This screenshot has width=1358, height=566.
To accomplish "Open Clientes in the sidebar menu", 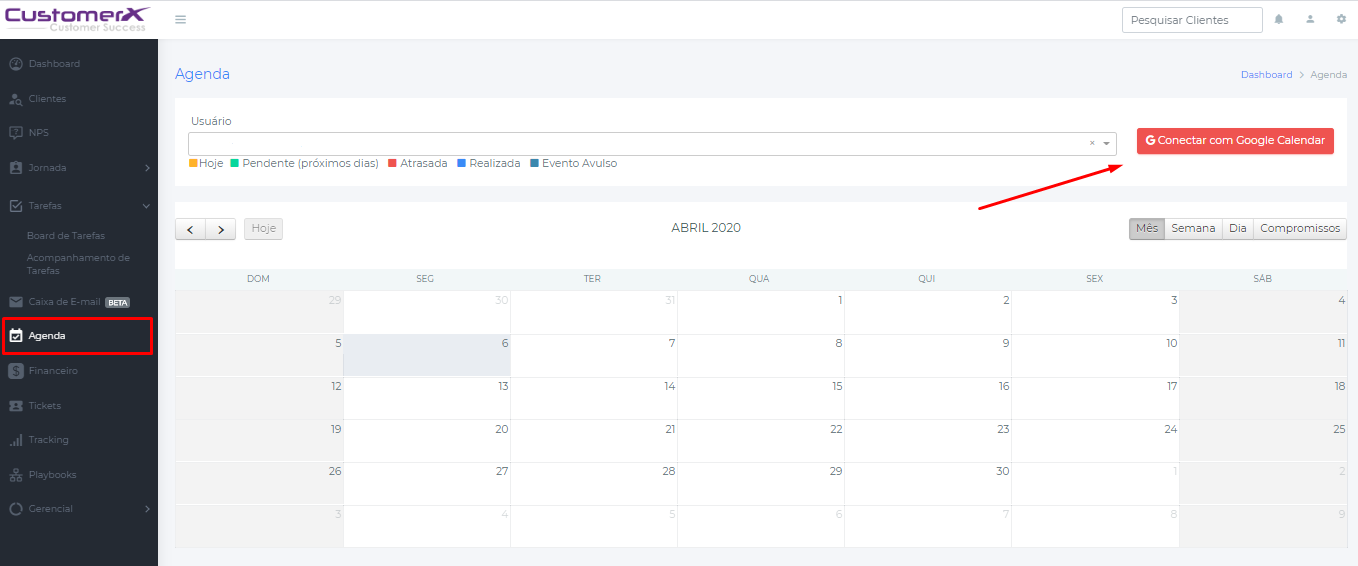I will point(47,99).
